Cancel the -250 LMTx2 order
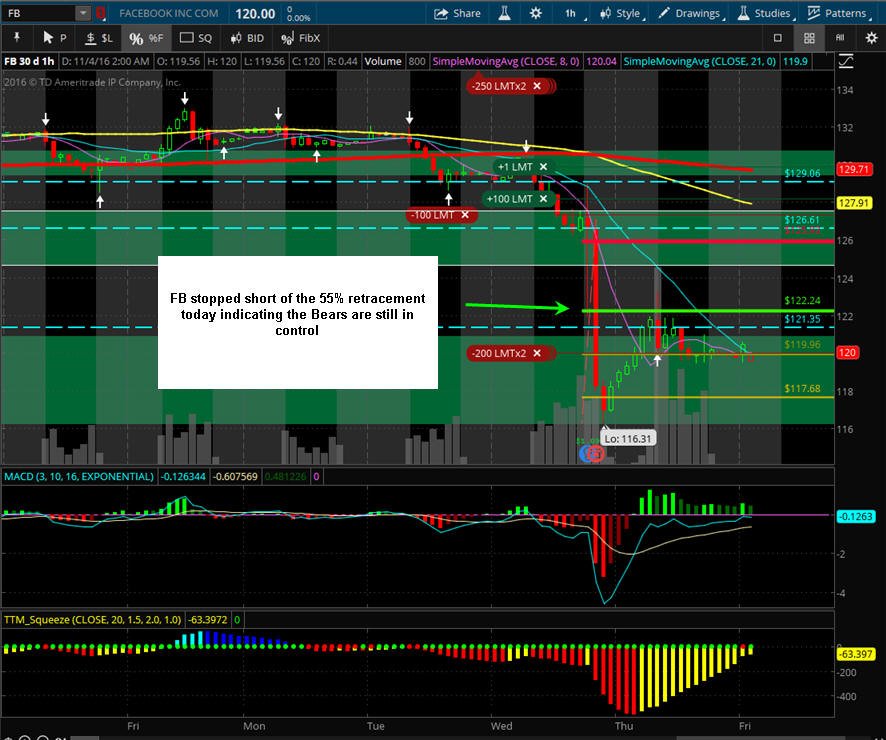The height and width of the screenshot is (740, 886). tap(537, 86)
